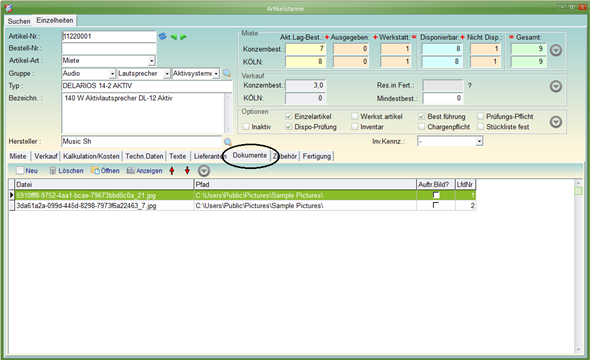Open the Gruppe dropdown showing Audio
Image resolution: width=590 pixels, height=360 pixels.
(112, 73)
